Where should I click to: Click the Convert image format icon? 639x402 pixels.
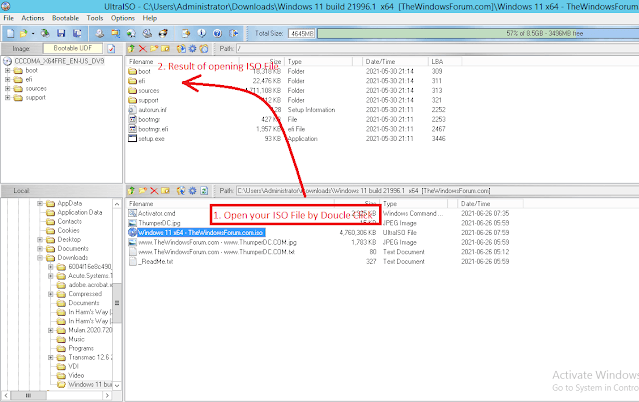coord(115,33)
